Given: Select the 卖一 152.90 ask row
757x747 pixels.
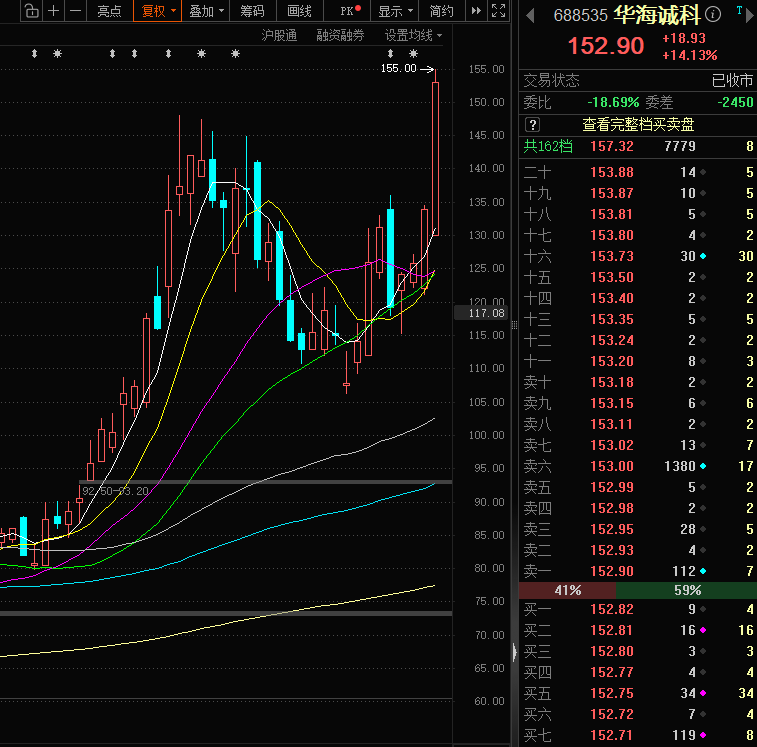Looking at the screenshot, I should click(x=638, y=571).
